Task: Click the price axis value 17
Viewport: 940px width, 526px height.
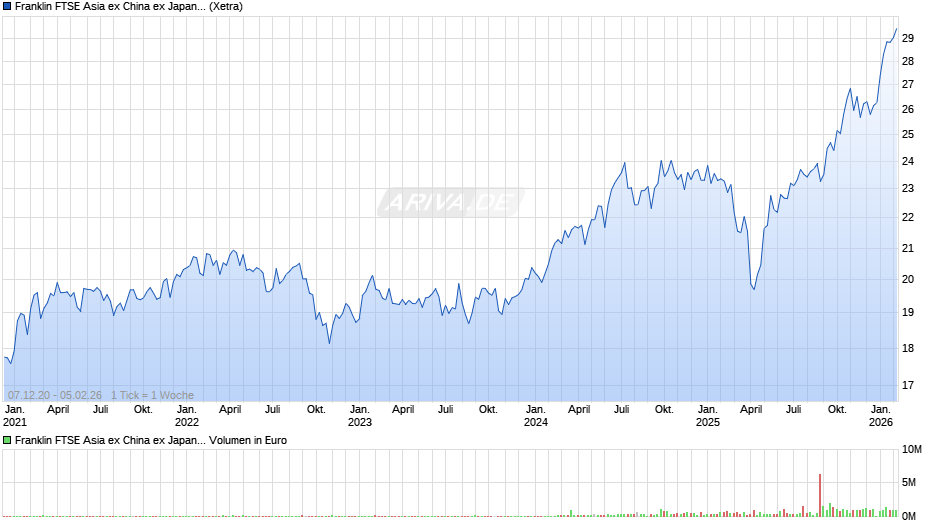Action: pyautogui.click(x=908, y=385)
